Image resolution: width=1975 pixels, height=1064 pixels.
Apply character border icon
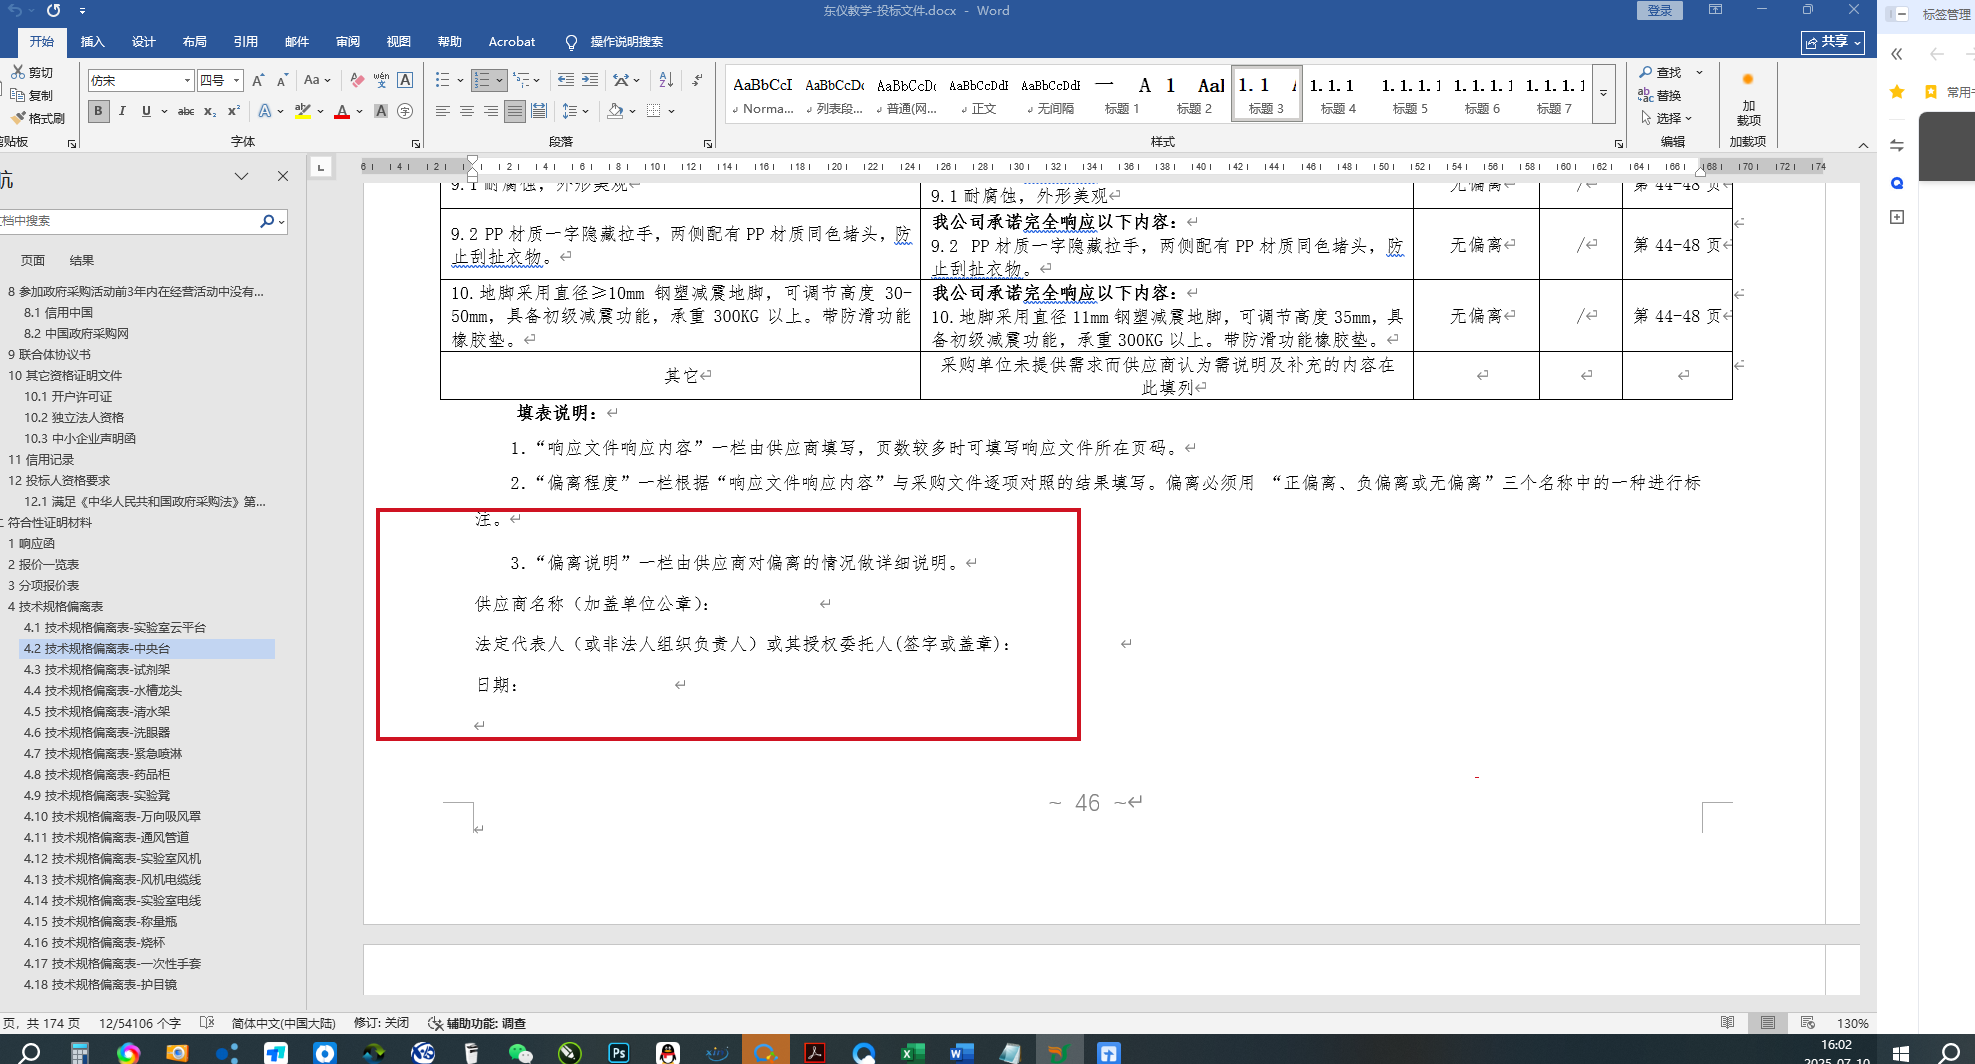click(x=405, y=80)
